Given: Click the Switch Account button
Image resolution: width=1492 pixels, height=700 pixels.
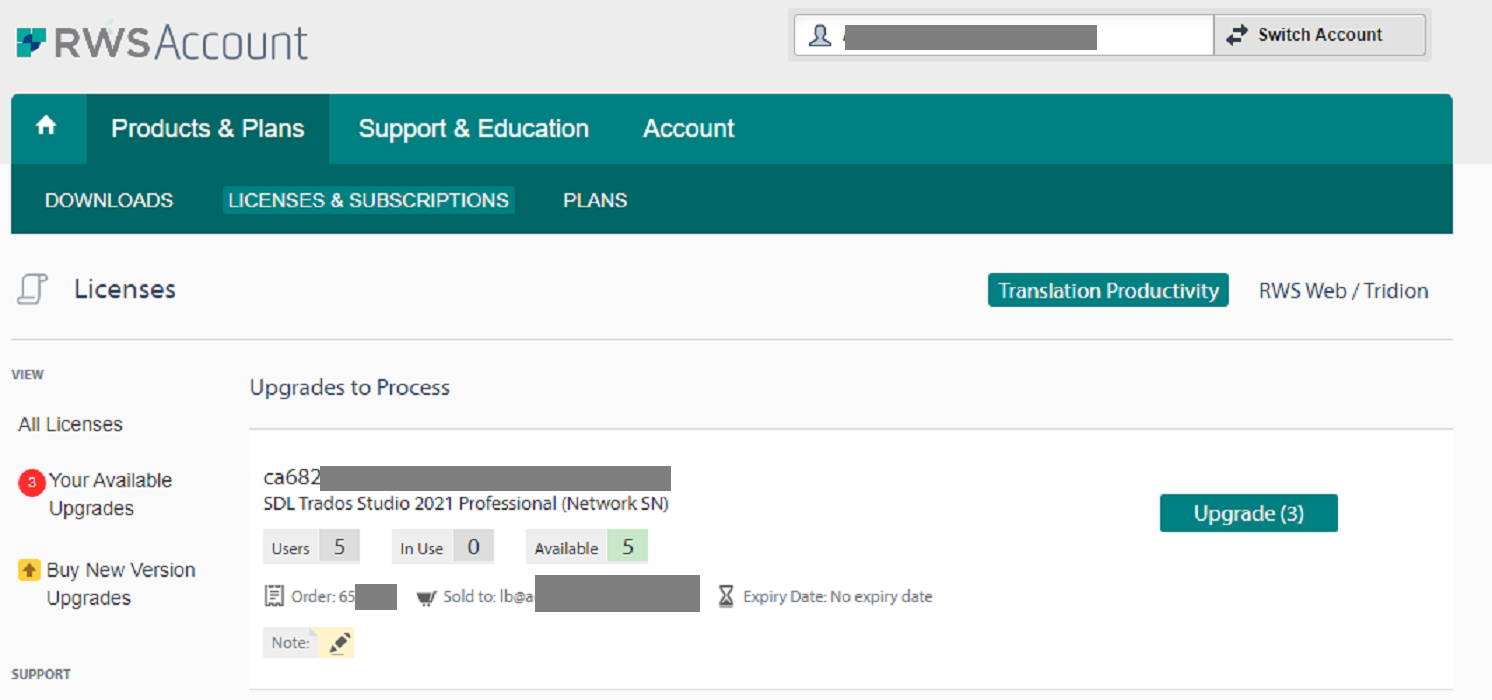Looking at the screenshot, I should click(1320, 35).
